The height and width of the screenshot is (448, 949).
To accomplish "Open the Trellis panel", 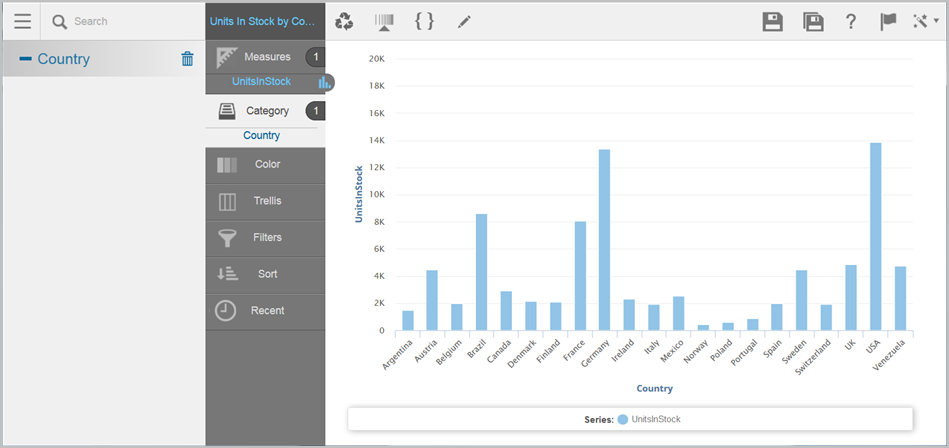I will [265, 201].
